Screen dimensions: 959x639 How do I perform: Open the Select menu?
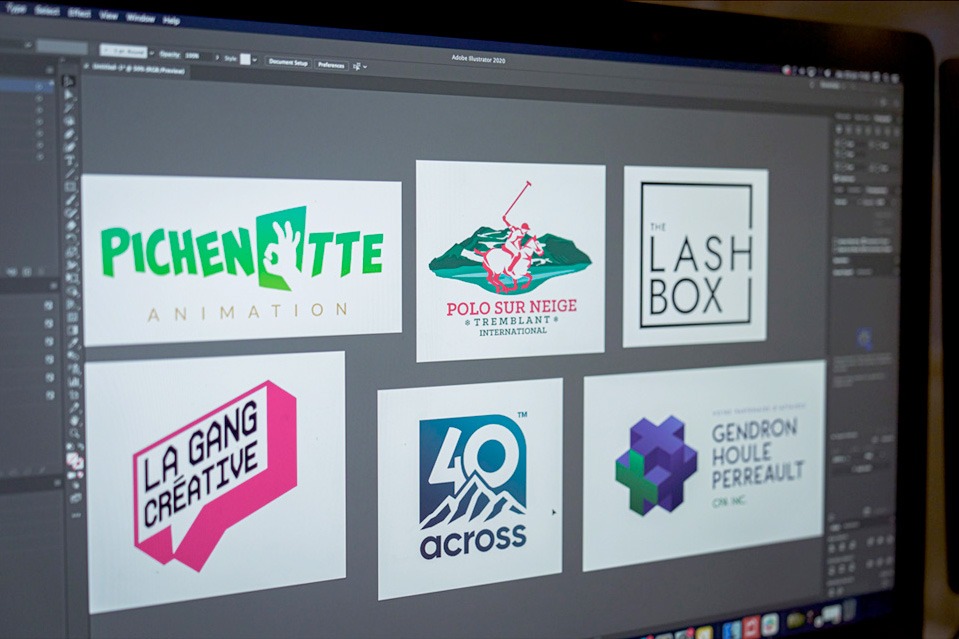(47, 11)
